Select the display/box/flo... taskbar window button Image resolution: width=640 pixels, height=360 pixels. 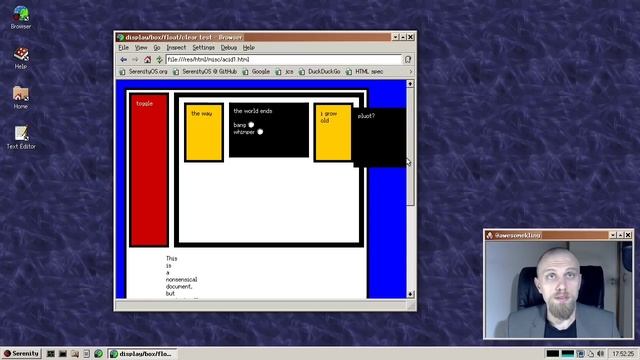coord(142,353)
